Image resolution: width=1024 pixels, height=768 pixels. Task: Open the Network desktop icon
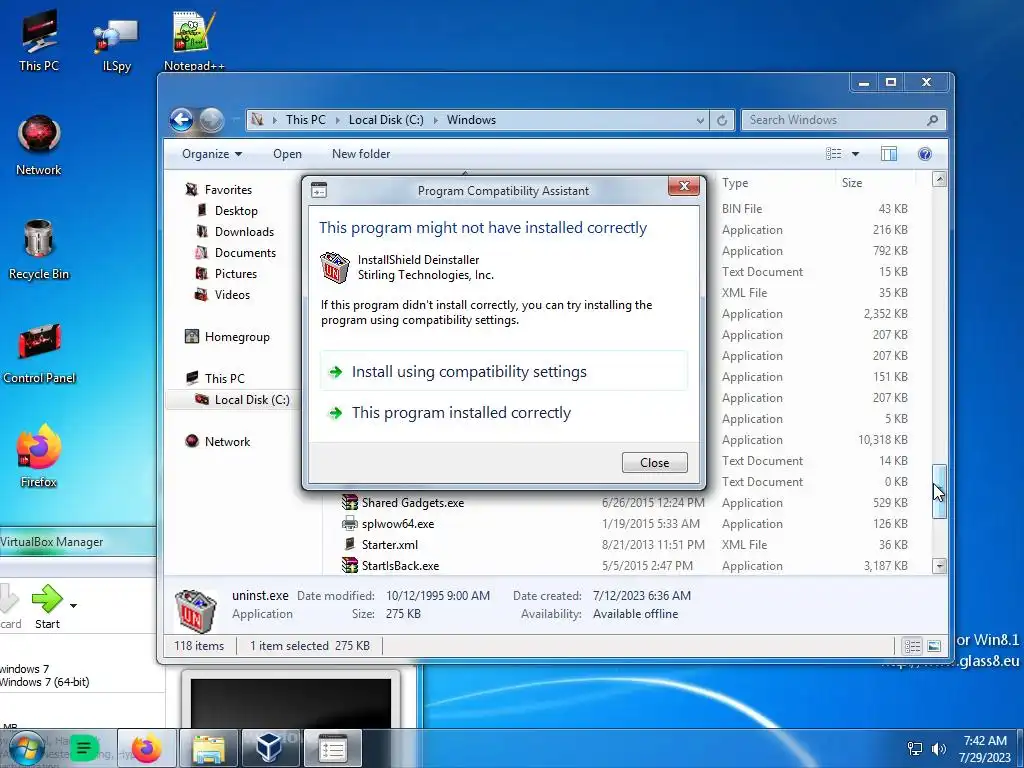(39, 145)
